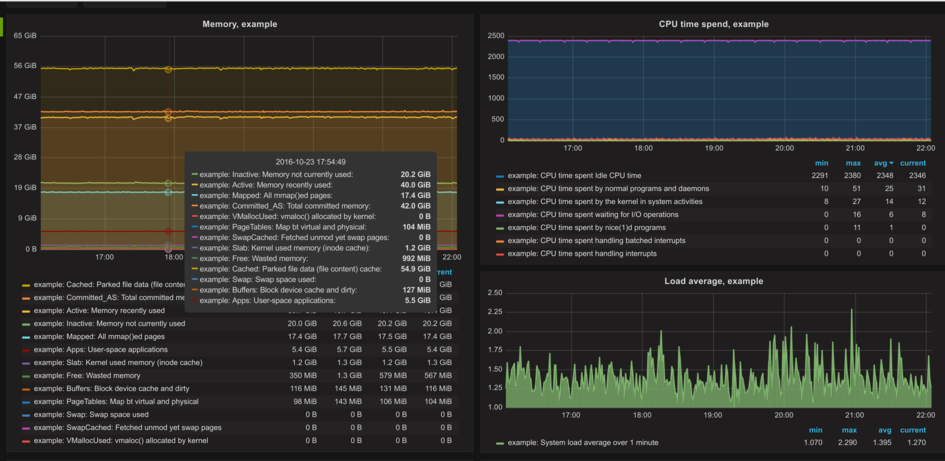Screen dimensions: 945x461
Task: Click the 19:00 label on CPU chart time axis
Action: click(x=714, y=148)
